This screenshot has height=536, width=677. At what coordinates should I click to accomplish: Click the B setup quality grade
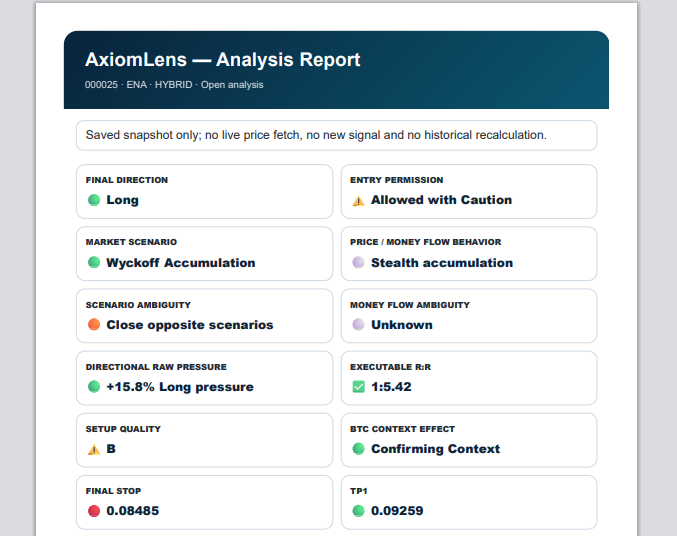[x=111, y=449]
